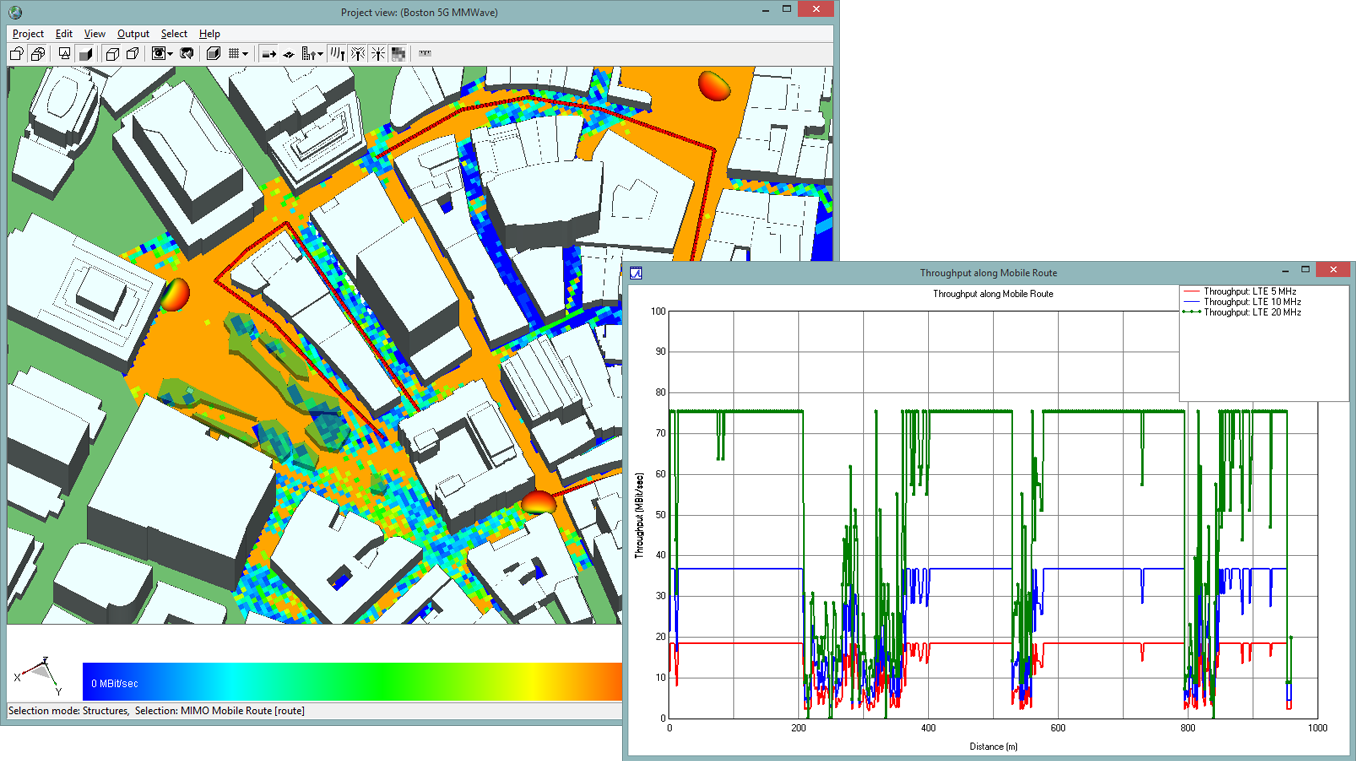This screenshot has height=768, width=1366.
Task: Click the gradient arrow toolbar icon
Action: pyautogui.click(x=269, y=54)
